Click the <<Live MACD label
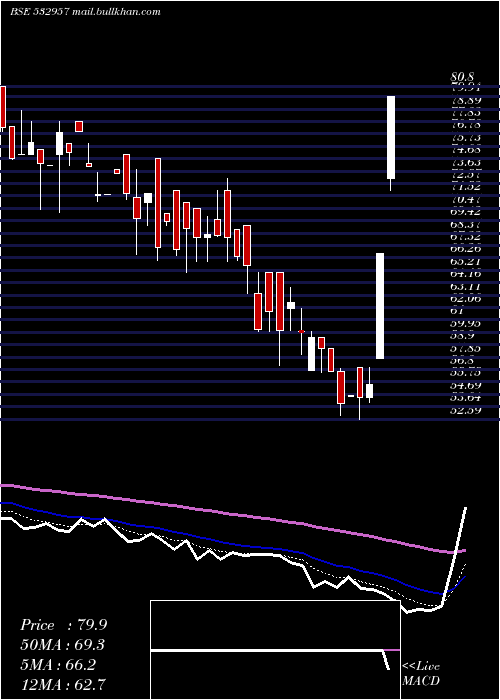The image size is (500, 700). [x=421, y=674]
